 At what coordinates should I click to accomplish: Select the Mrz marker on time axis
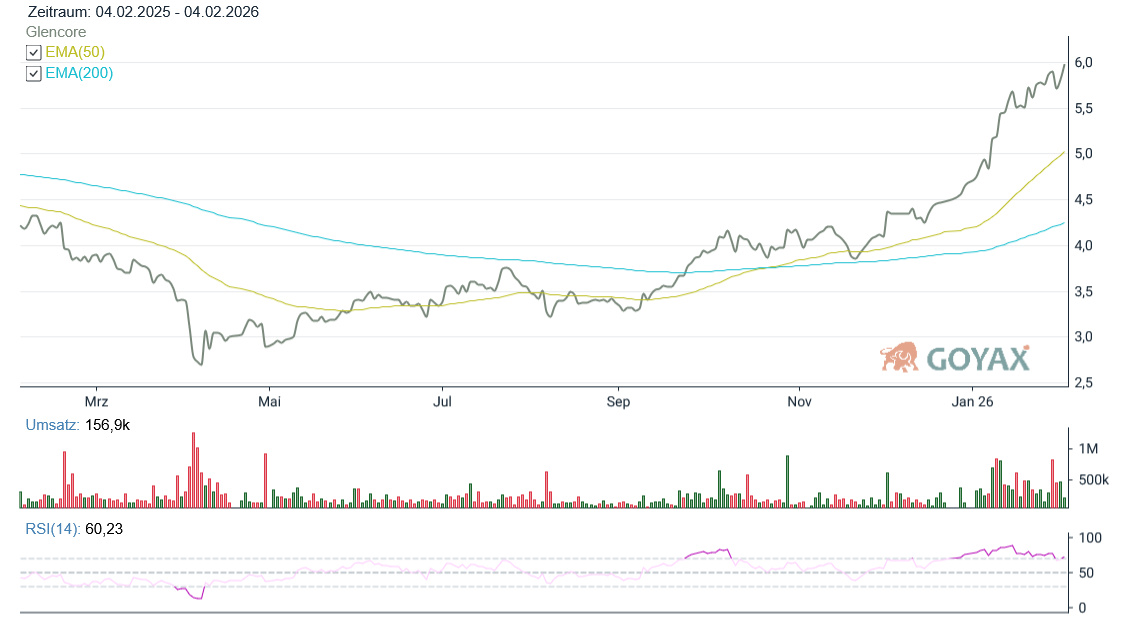[x=96, y=401]
